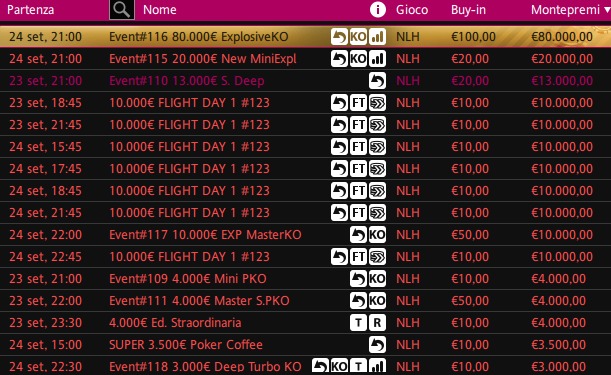Select flight starting 24 set, 22:45

[306, 257]
